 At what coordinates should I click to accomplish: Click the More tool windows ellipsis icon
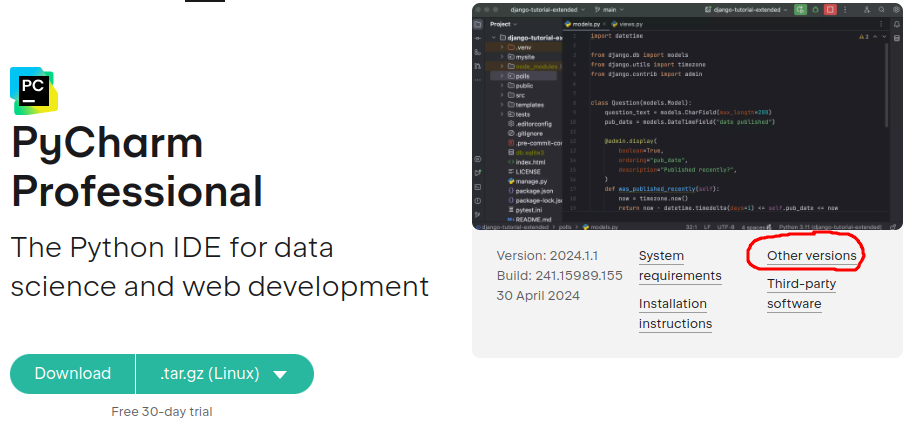pos(478,80)
